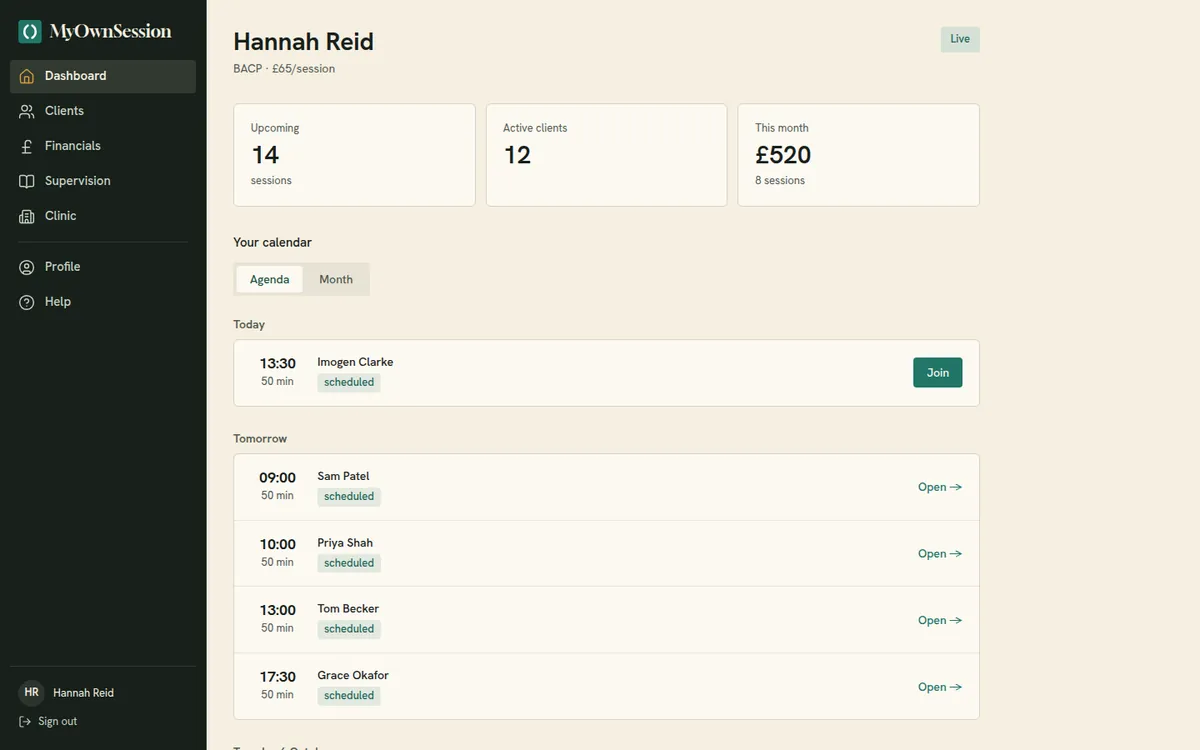Screen dimensions: 1200x750
Task: Click the 13:30 time entry
Action: (x=278, y=364)
